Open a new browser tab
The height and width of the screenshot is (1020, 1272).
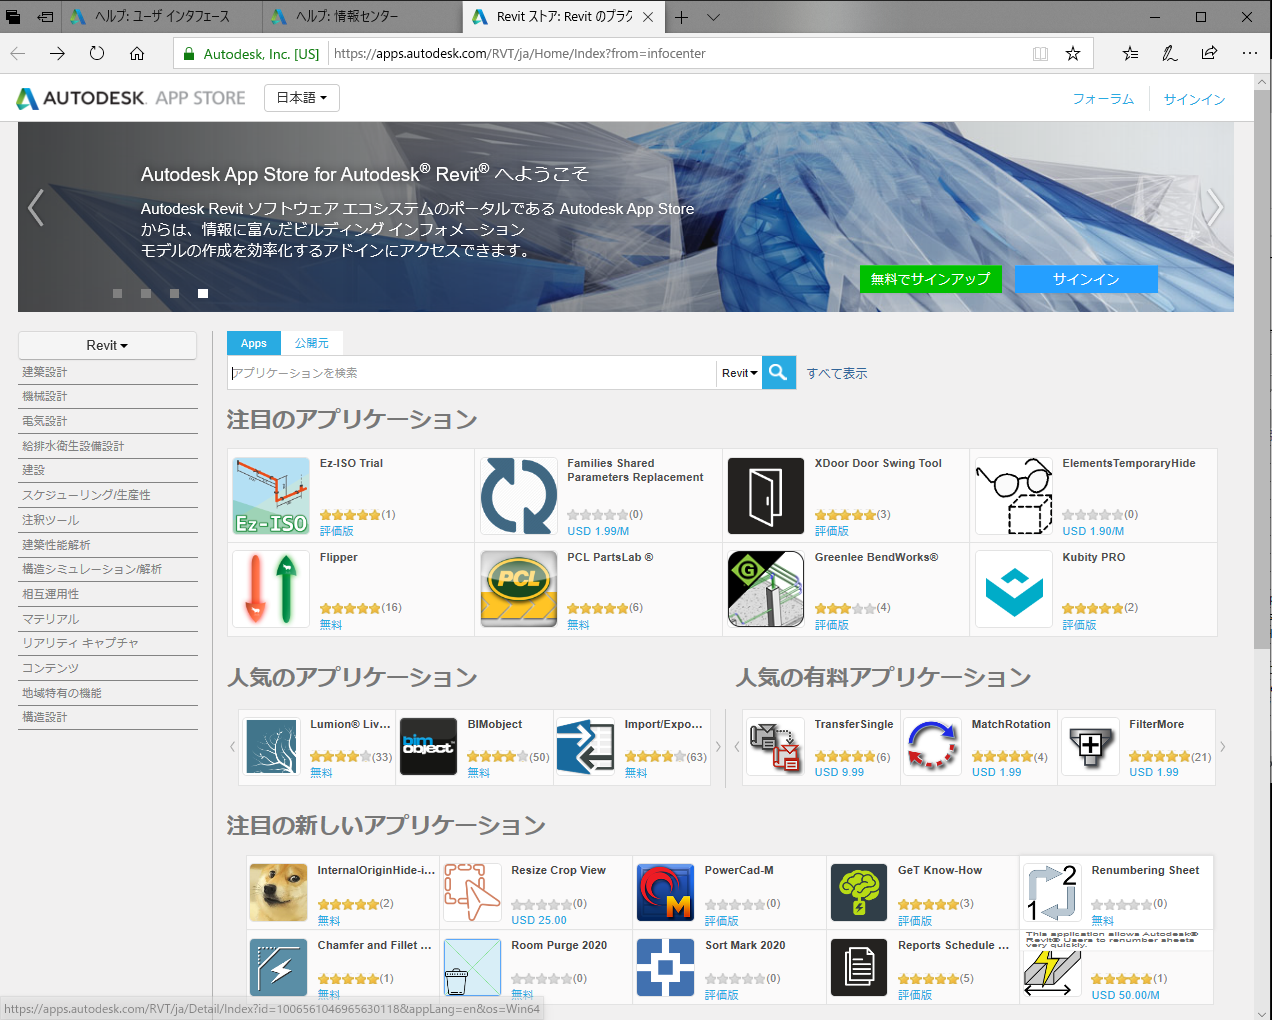pos(681,17)
